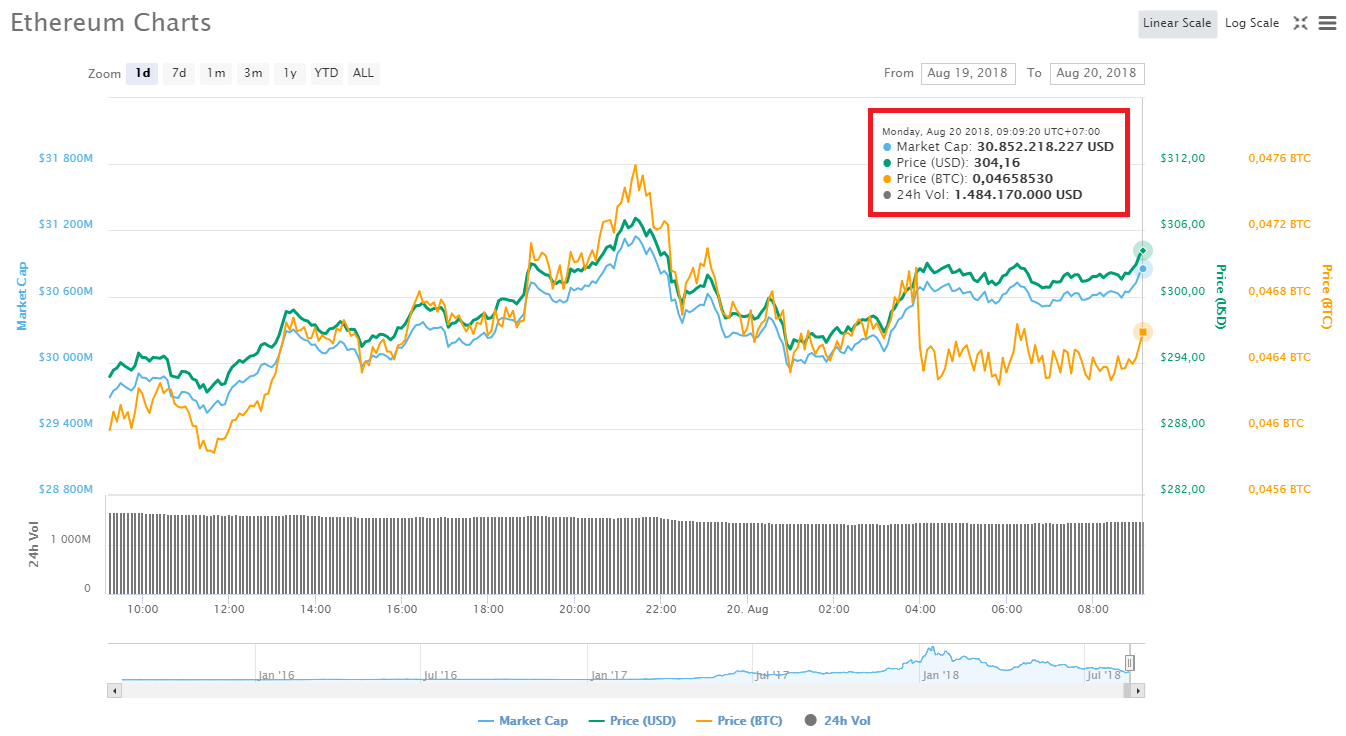Click the orange Price (BTC) square marker
Screen dimensions: 1346x736
[x=1143, y=331]
